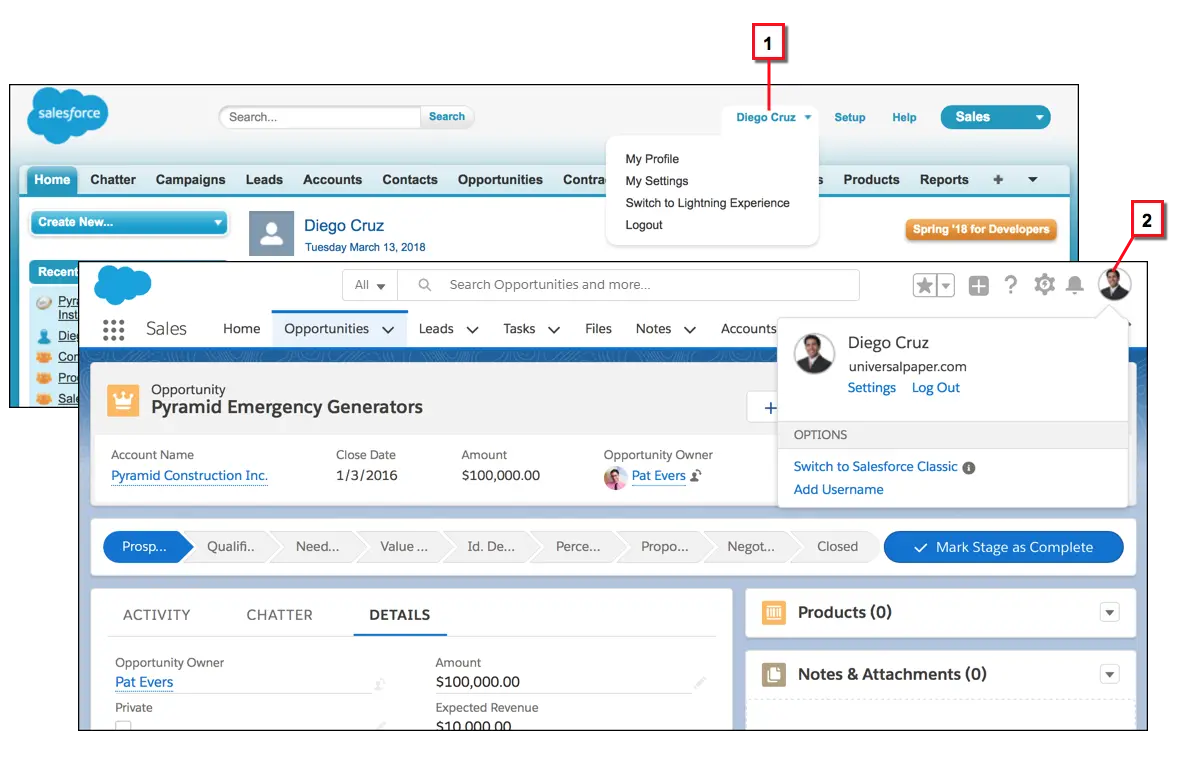The height and width of the screenshot is (761, 1185).
Task: Click Switch to Salesforce Classic link
Action: point(875,467)
